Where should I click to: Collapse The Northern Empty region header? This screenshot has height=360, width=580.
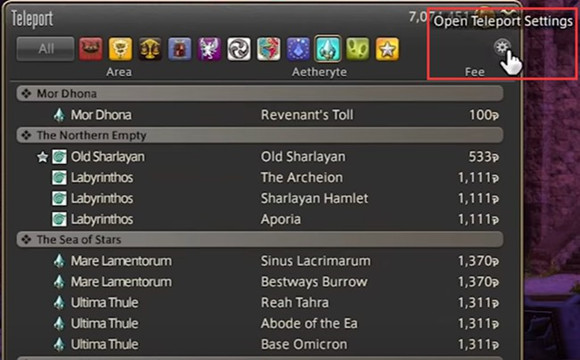click(260, 135)
